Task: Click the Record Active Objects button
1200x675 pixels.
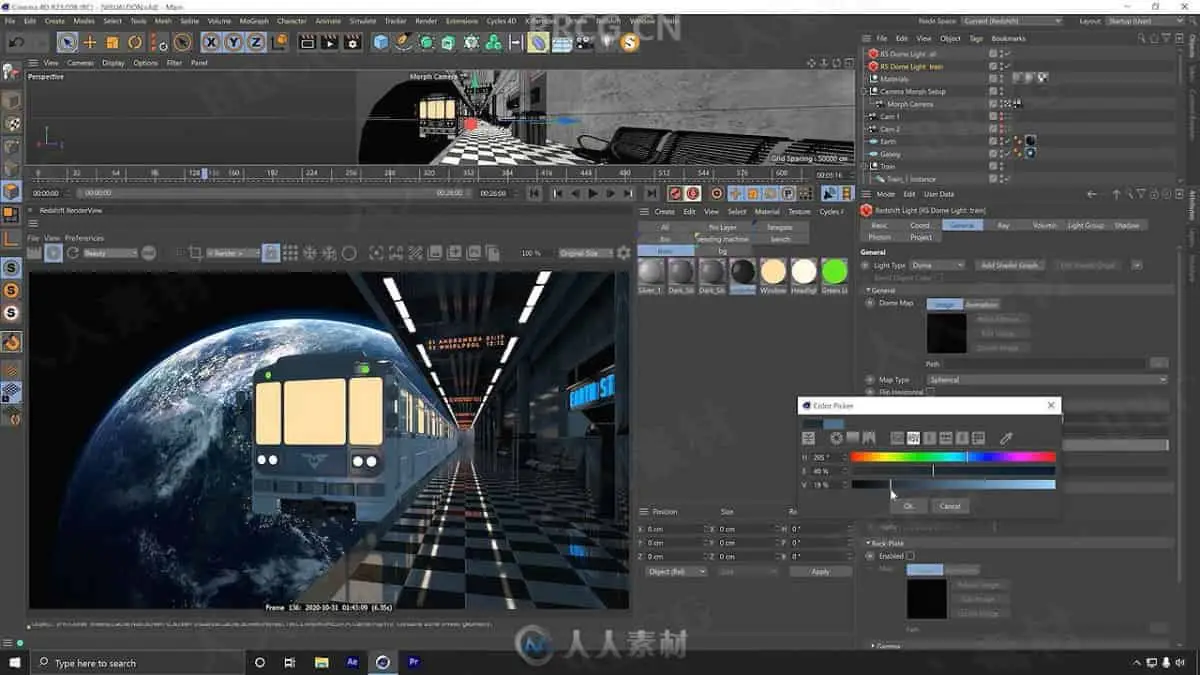Action: tap(675, 193)
